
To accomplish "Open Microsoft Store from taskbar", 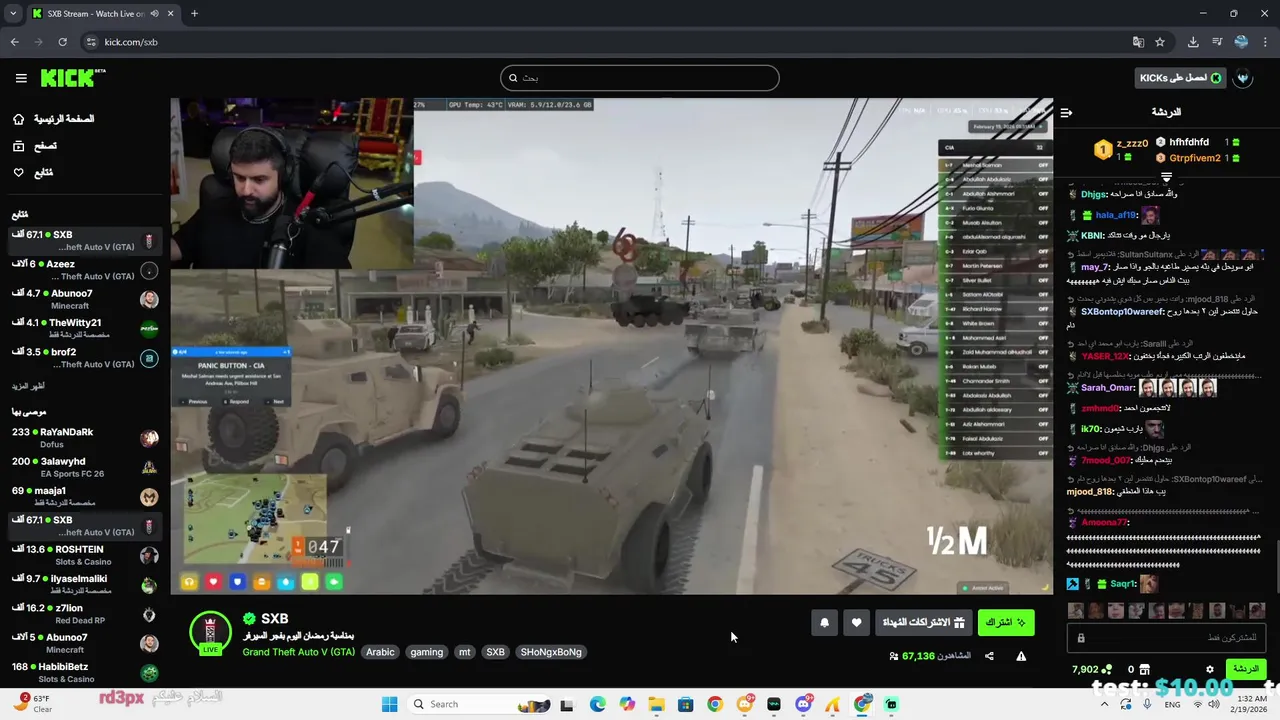I will [x=685, y=704].
